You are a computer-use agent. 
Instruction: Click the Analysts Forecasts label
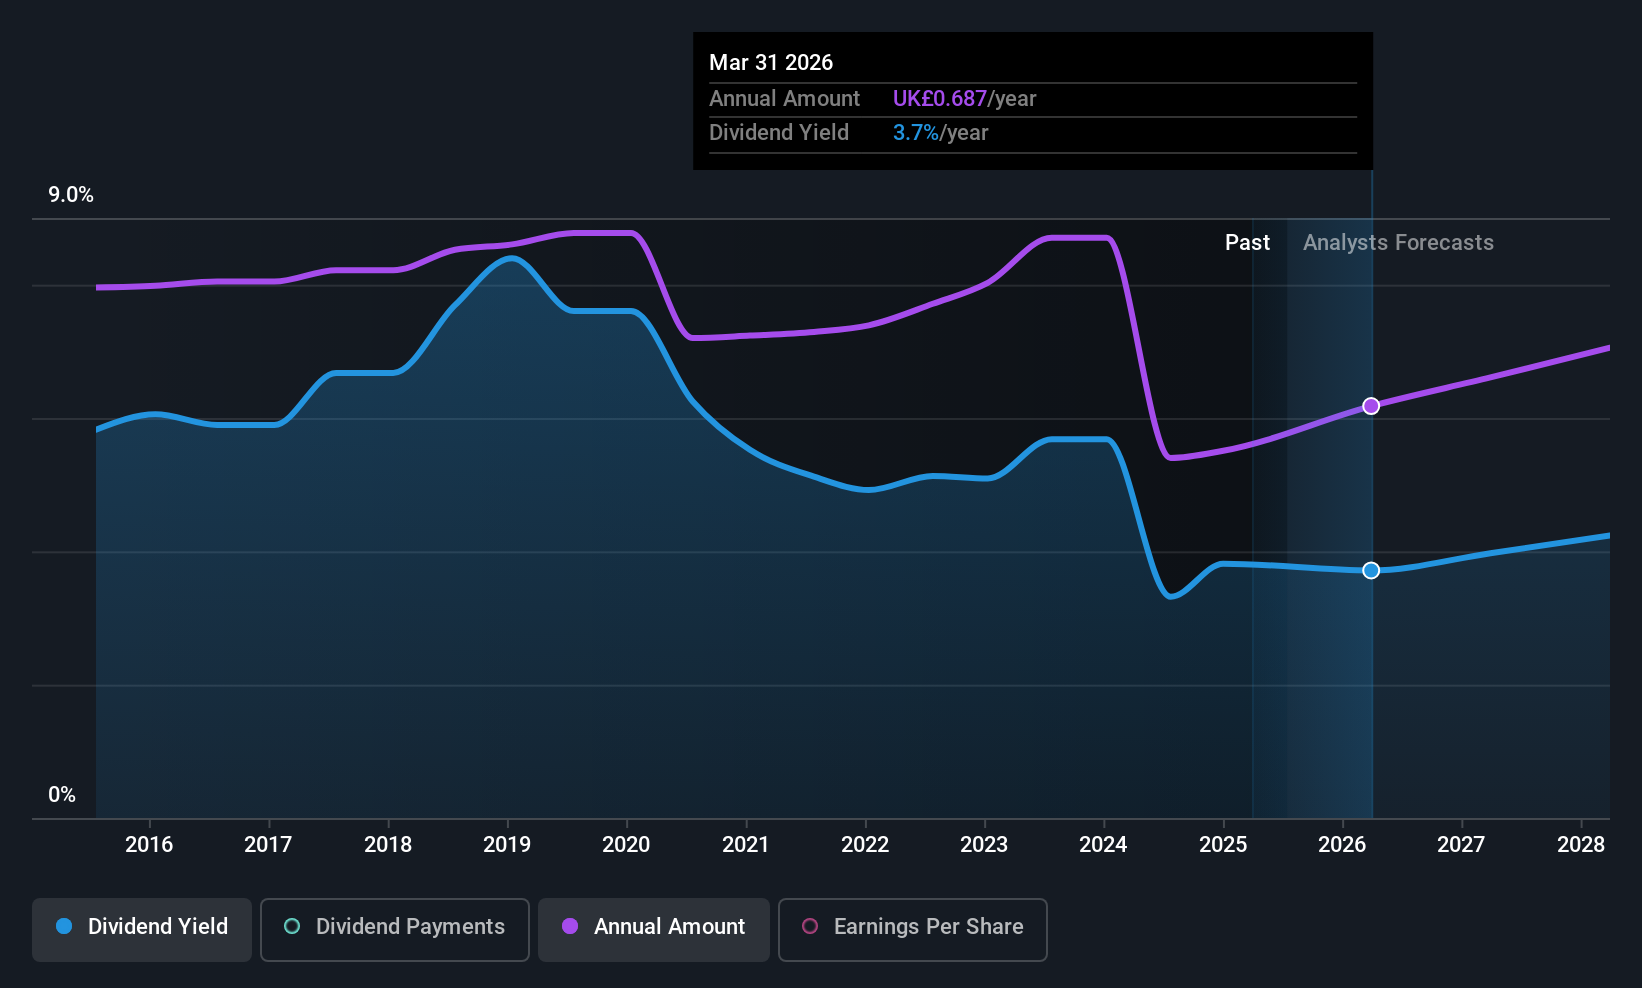point(1398,243)
